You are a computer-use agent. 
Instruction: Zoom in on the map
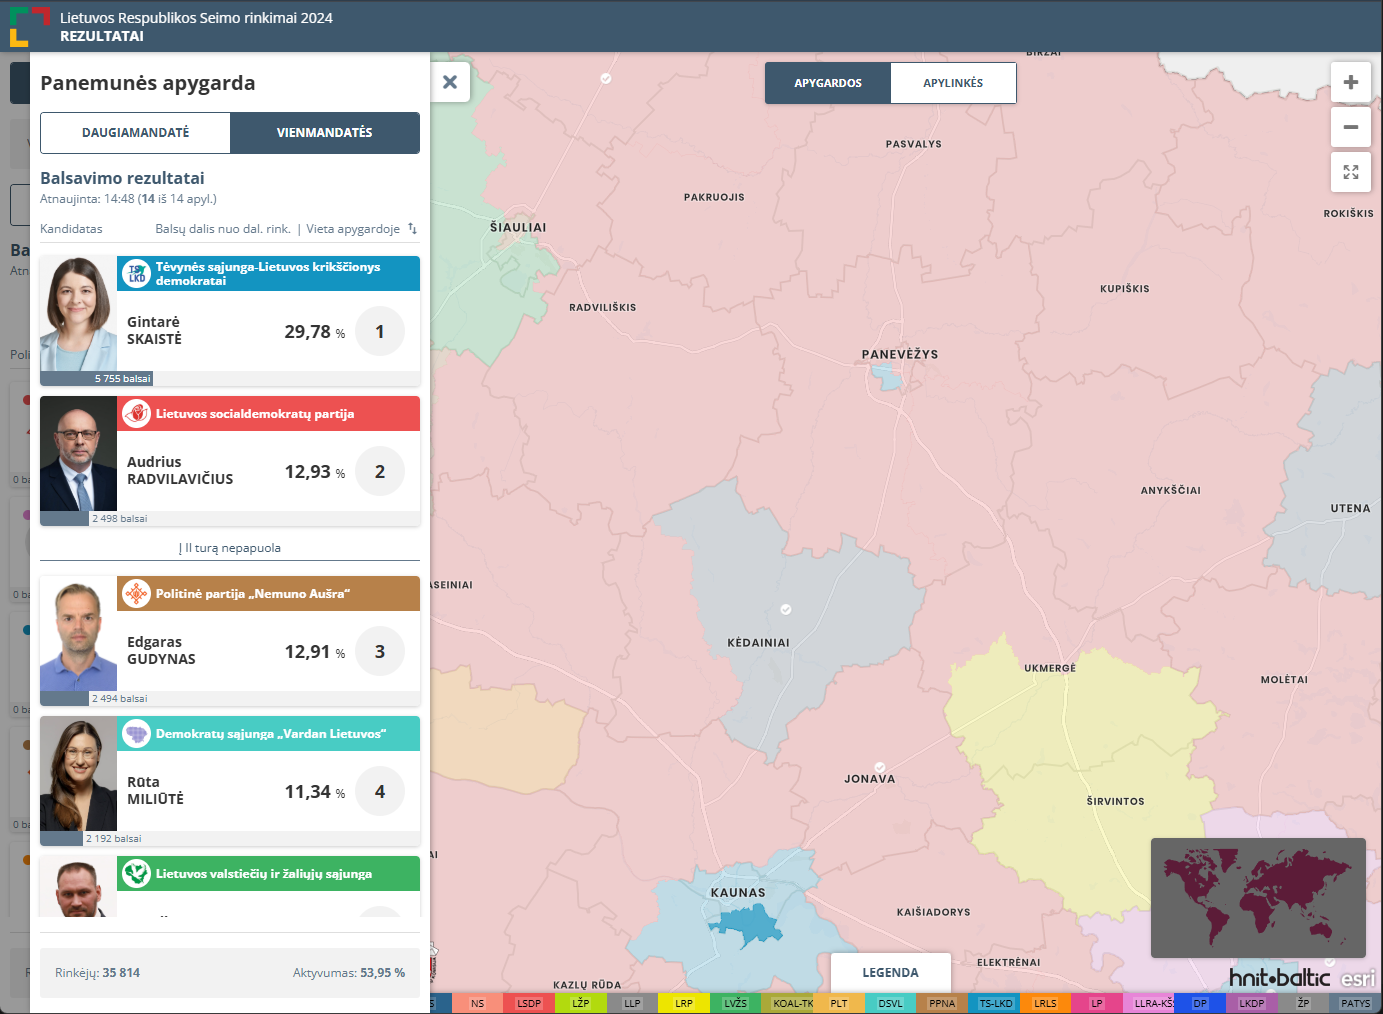(x=1351, y=82)
